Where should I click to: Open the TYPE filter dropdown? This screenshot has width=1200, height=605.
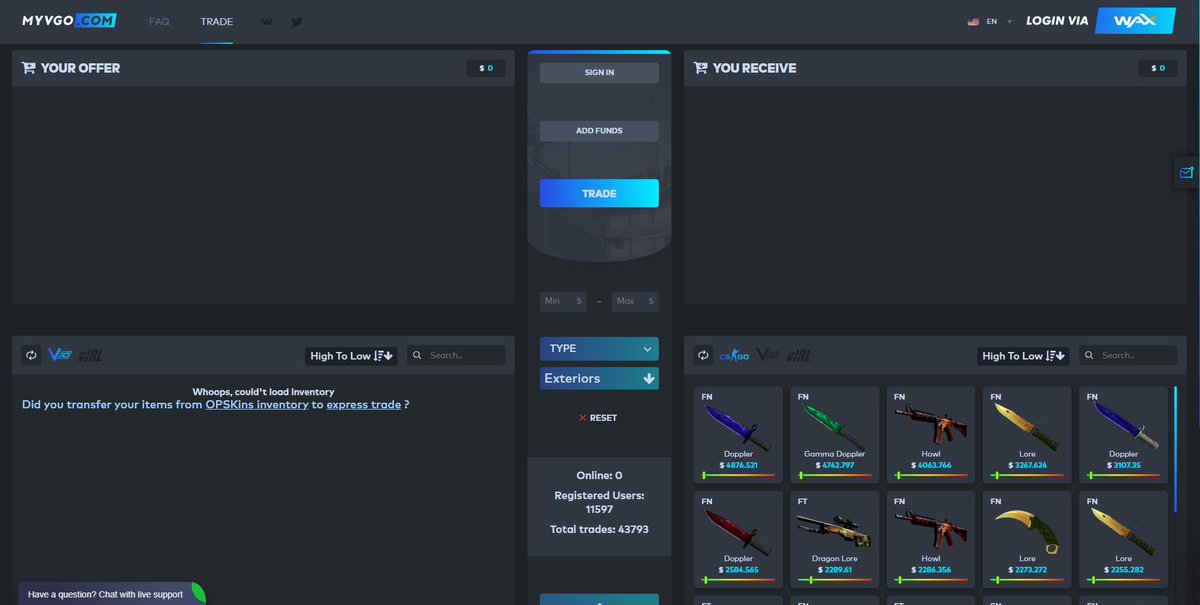point(598,348)
